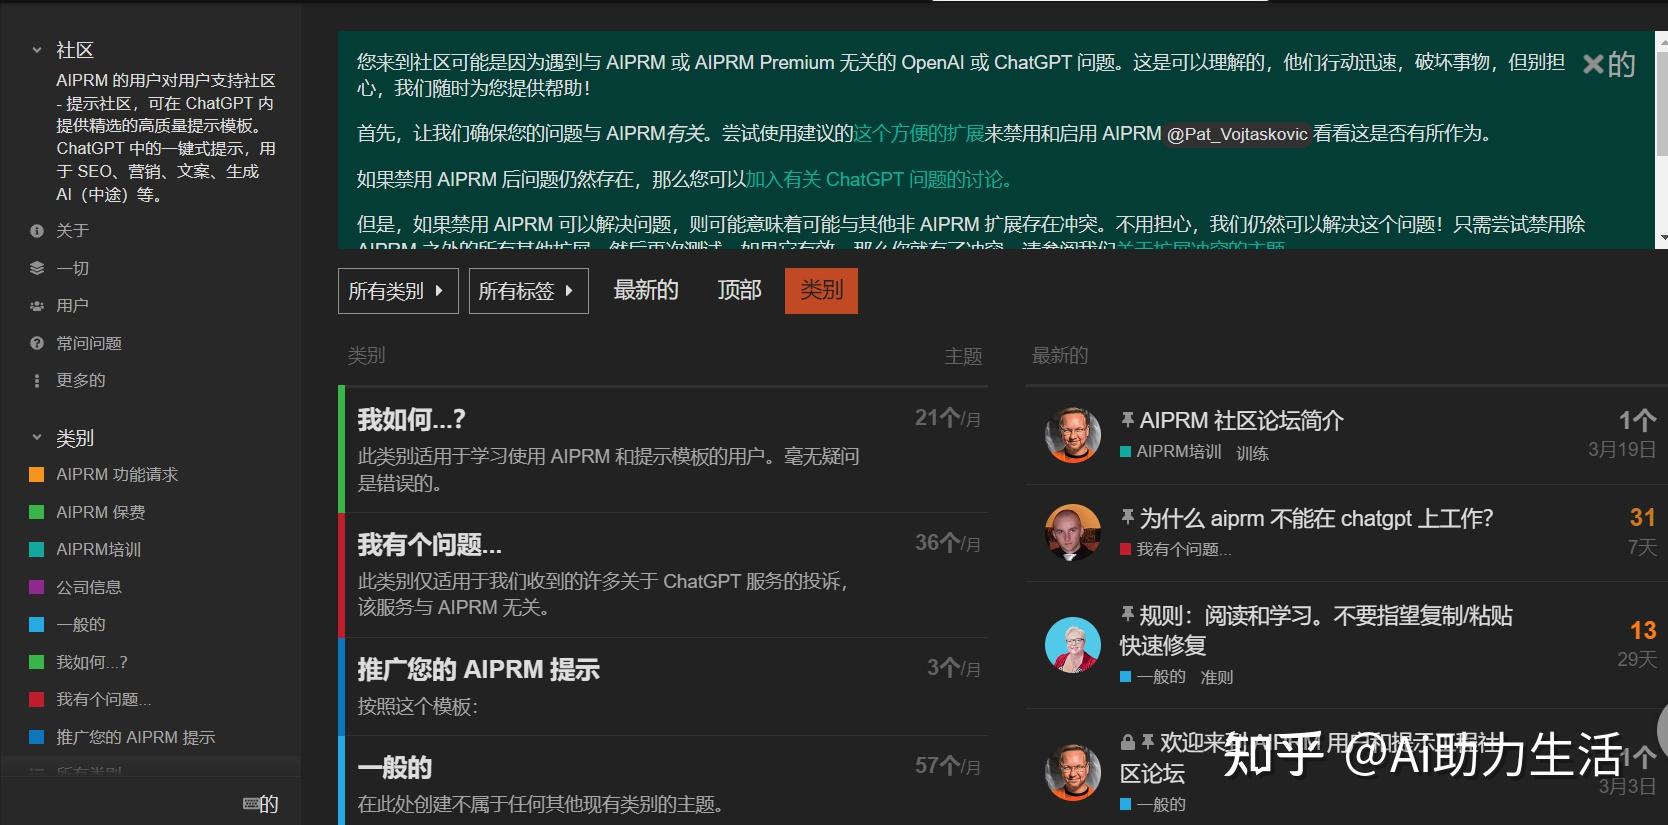
Task: Click the 常问问题 question mark icon
Action: coord(37,343)
